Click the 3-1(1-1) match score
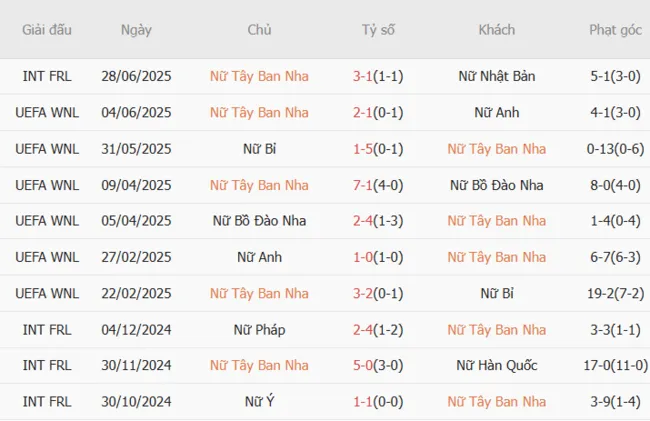Image resolution: width=650 pixels, height=421 pixels. tap(378, 76)
